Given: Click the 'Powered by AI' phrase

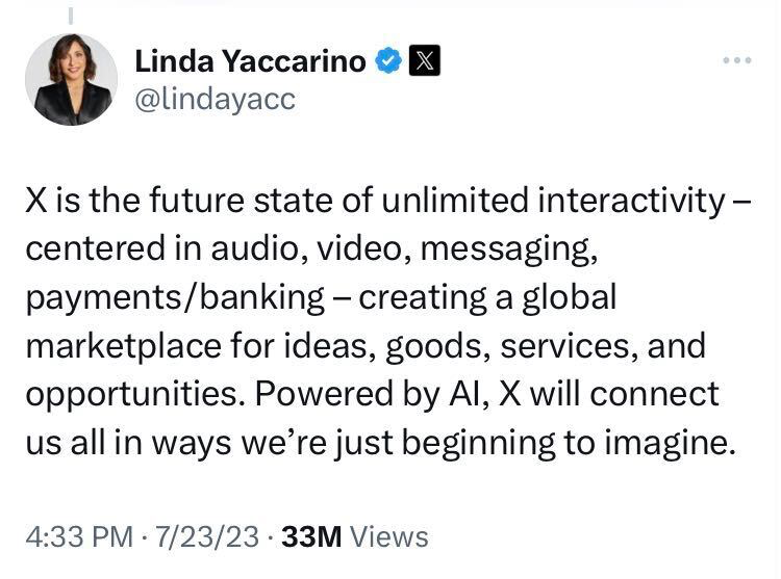Looking at the screenshot, I should click(x=358, y=394).
